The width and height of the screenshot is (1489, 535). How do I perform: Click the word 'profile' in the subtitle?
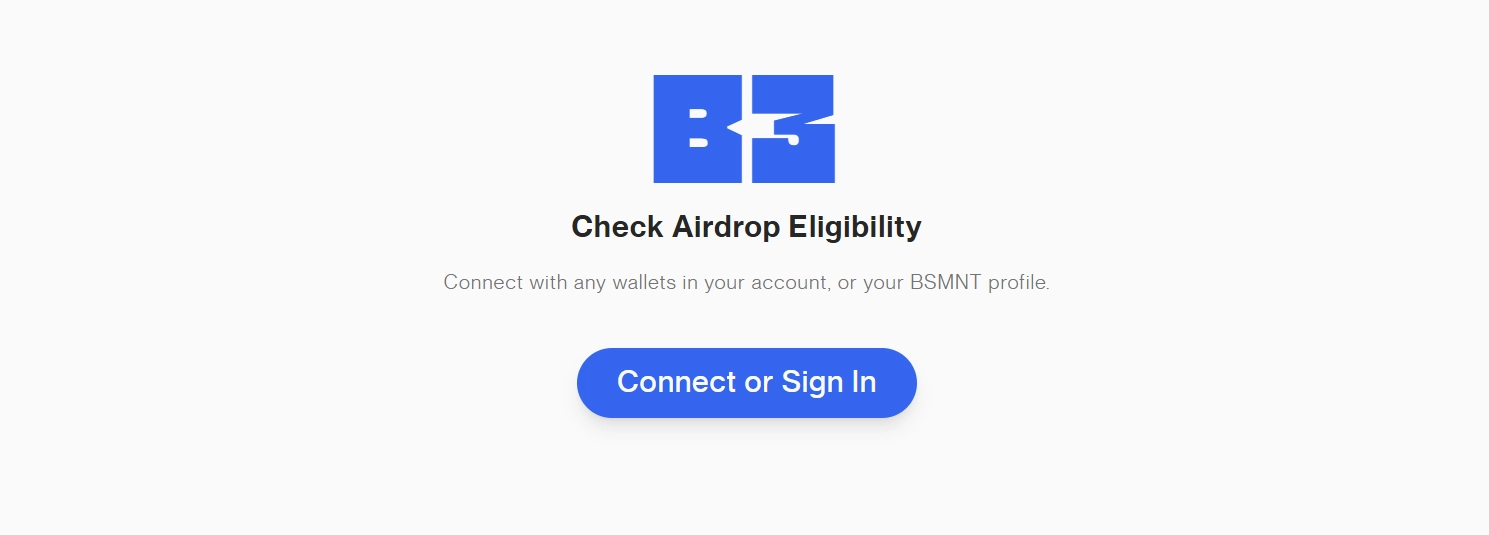pyautogui.click(x=1018, y=283)
